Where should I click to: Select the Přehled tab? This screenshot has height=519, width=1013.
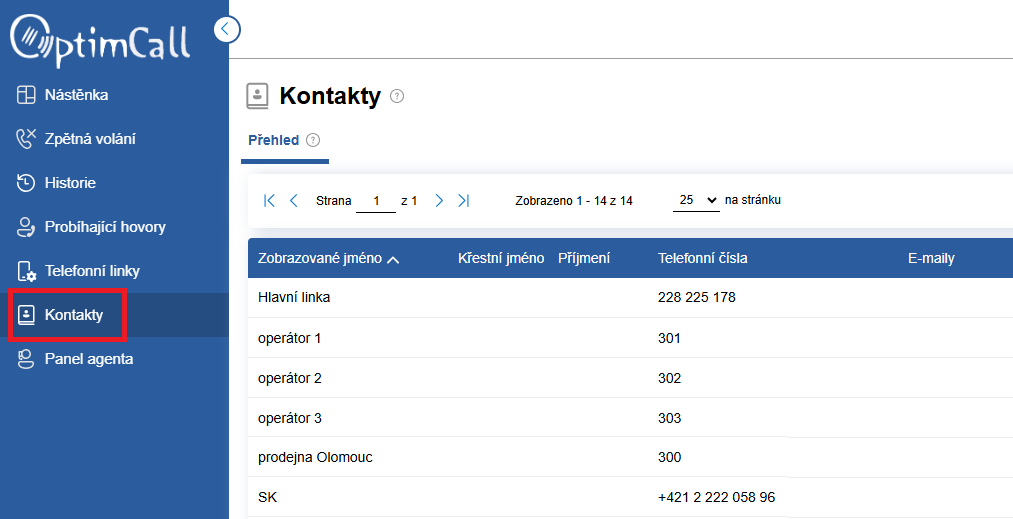point(273,140)
